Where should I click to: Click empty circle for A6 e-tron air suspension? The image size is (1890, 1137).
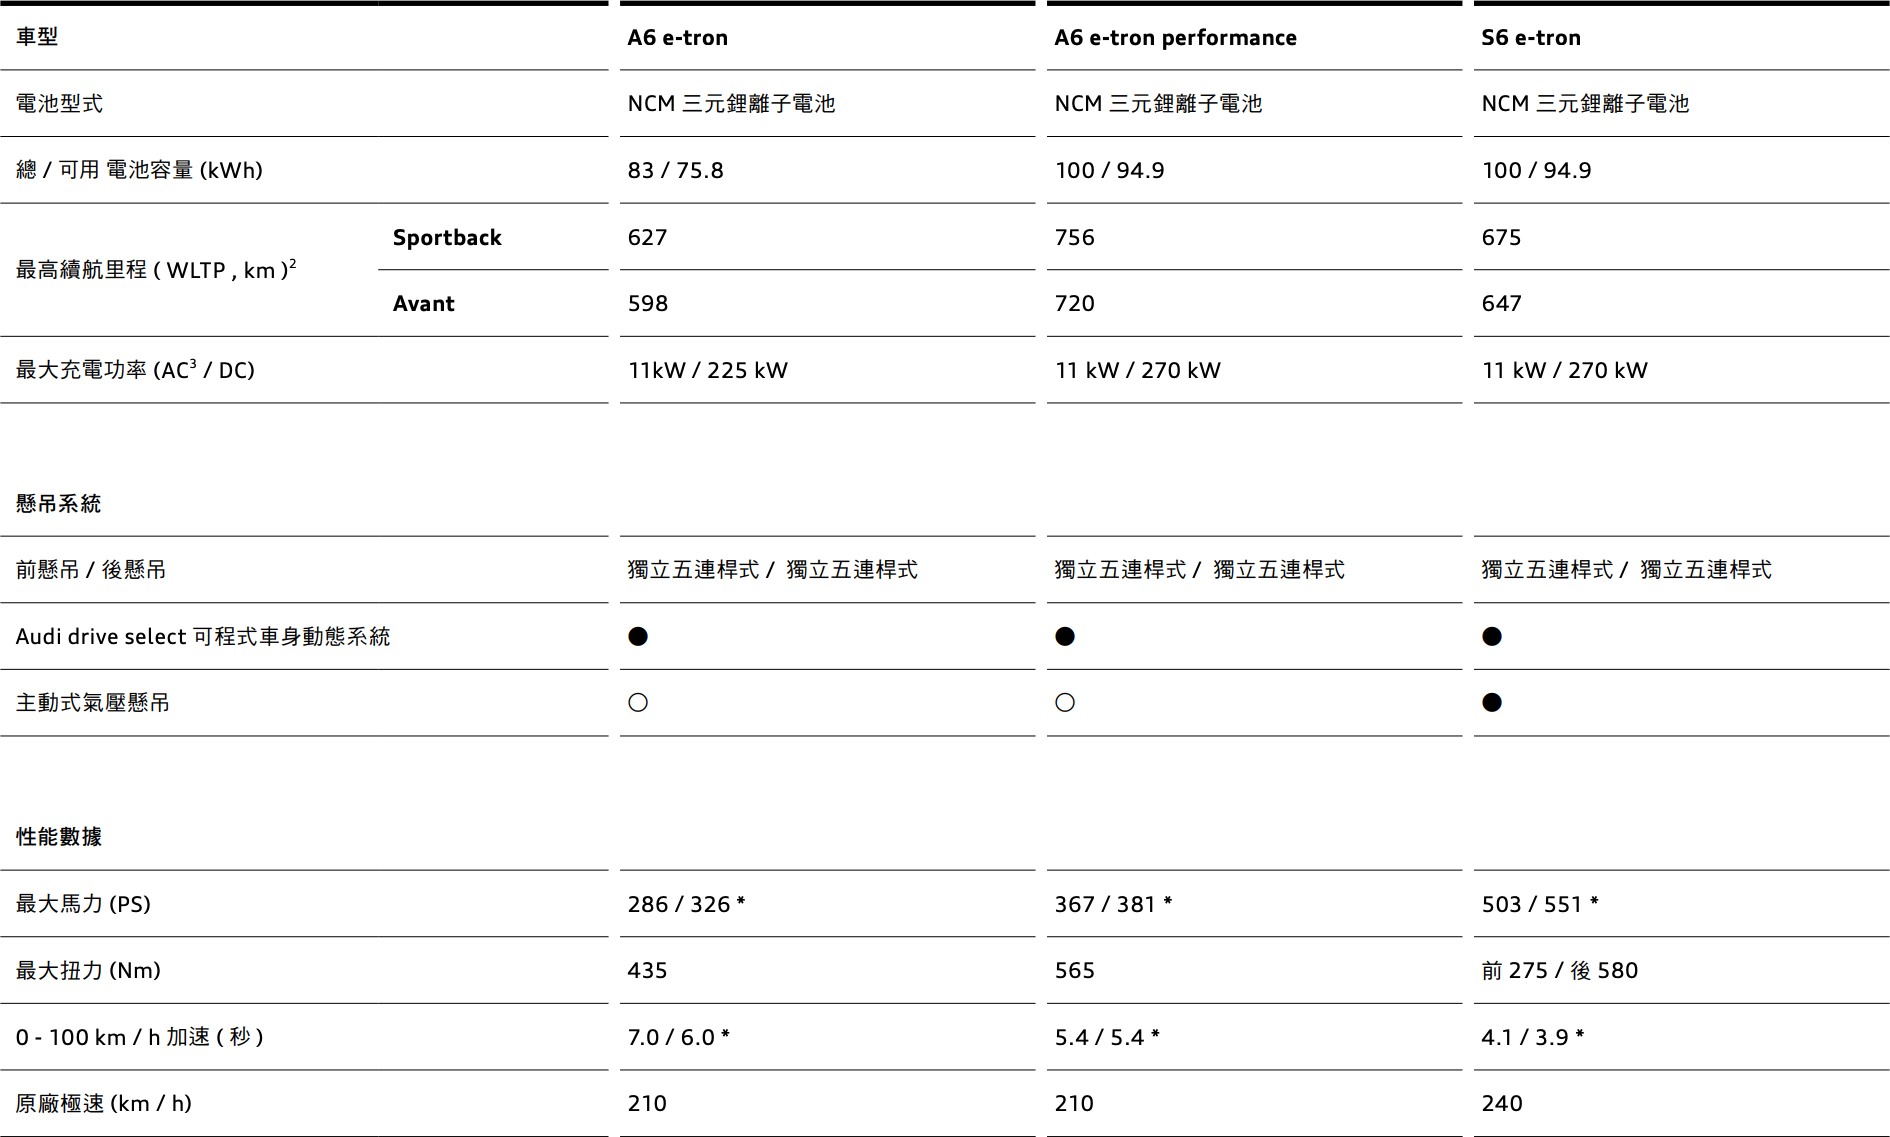pyautogui.click(x=638, y=702)
